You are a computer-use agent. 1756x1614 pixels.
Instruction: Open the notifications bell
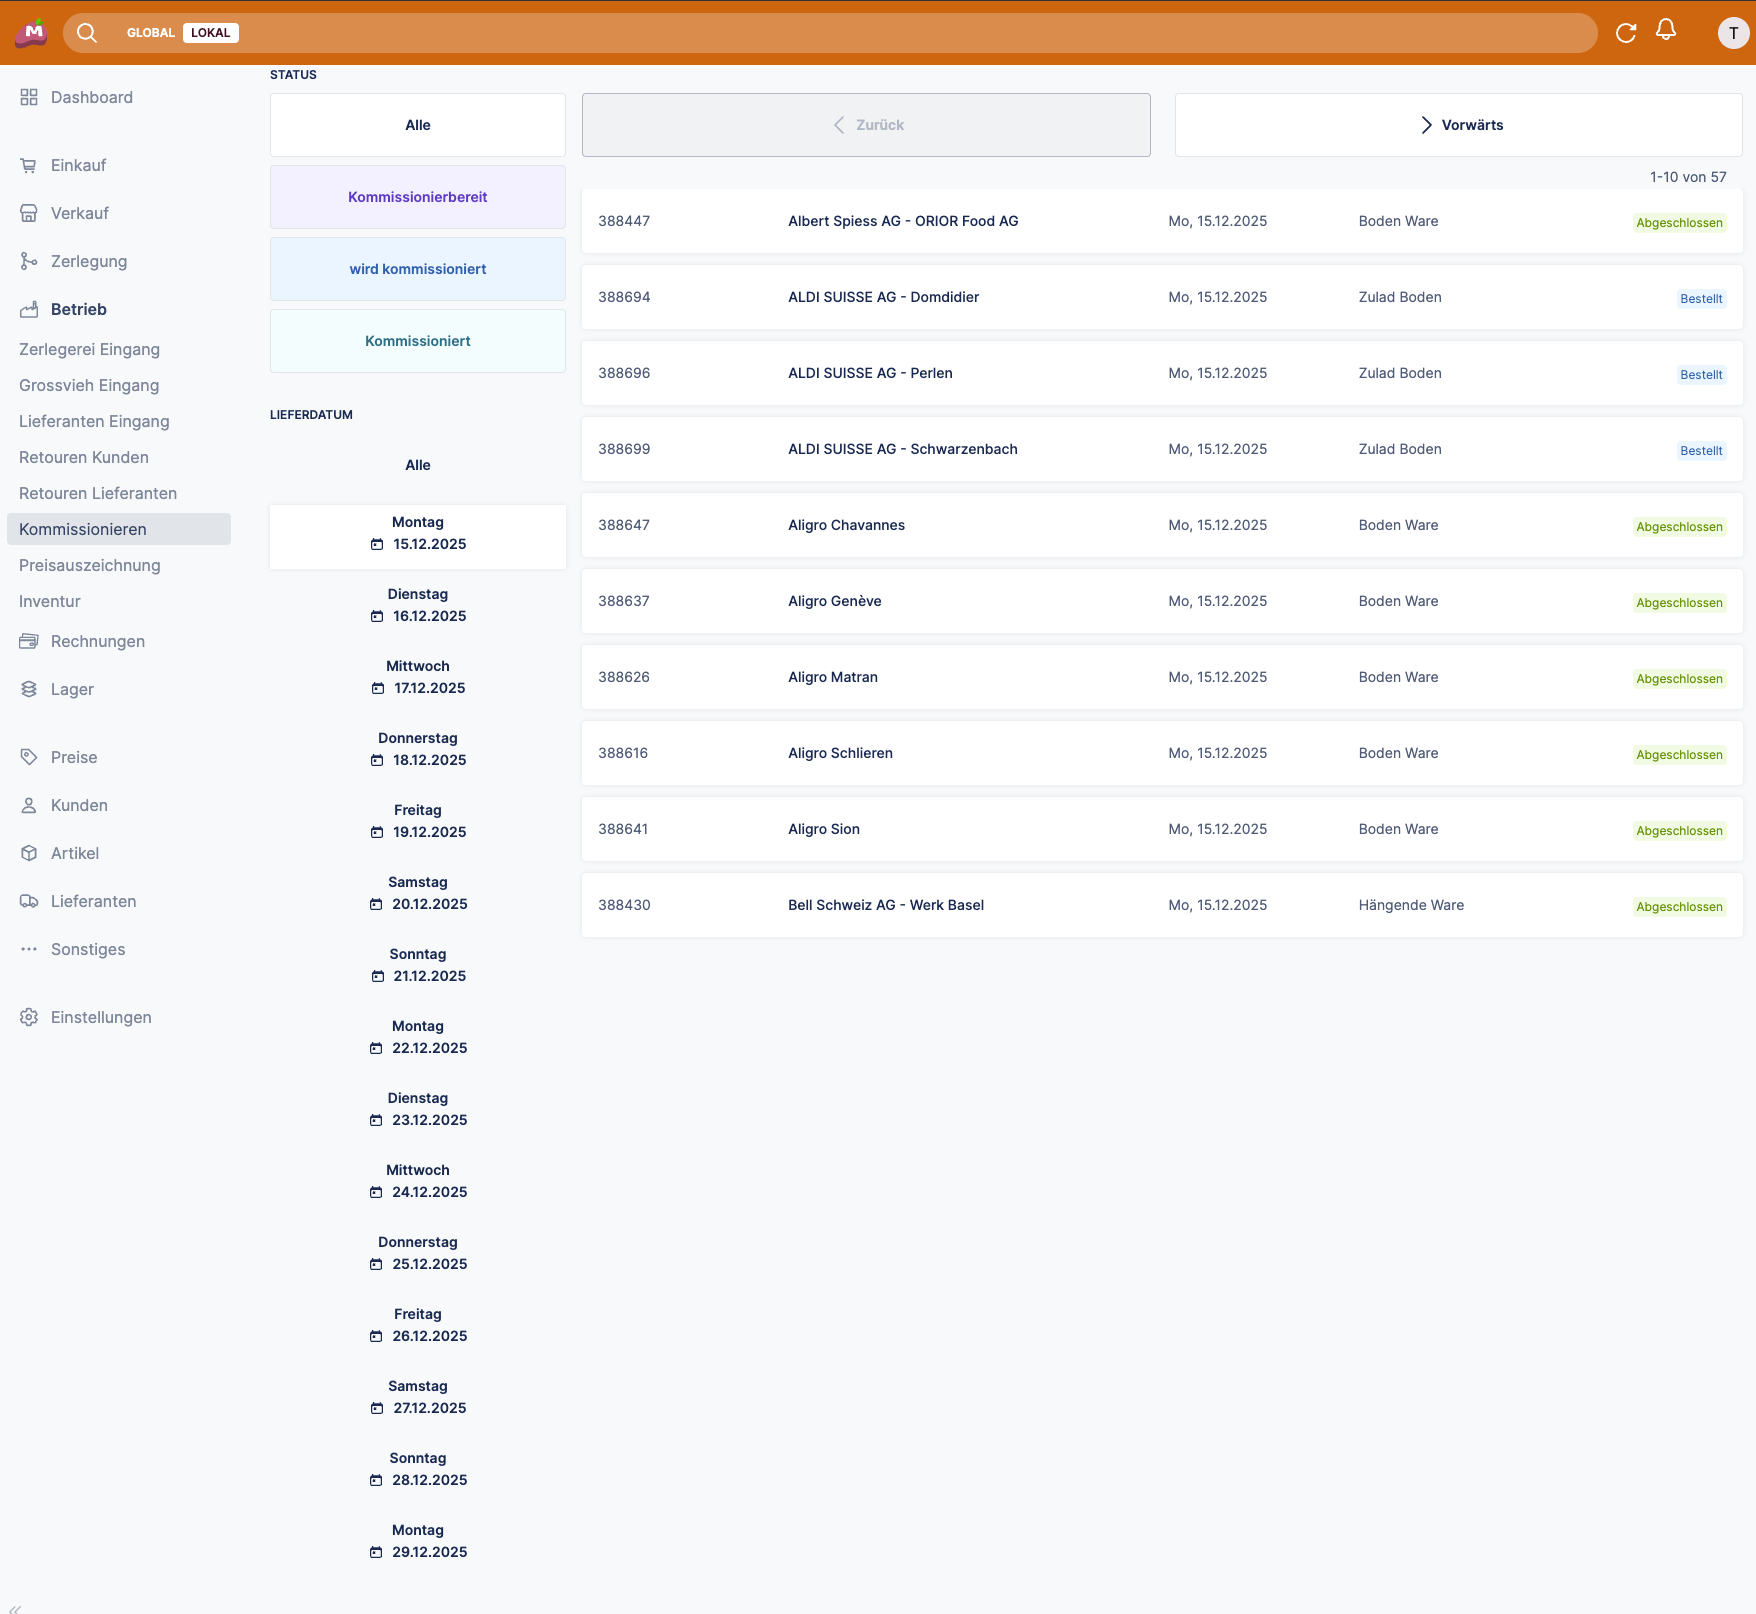1666,30
